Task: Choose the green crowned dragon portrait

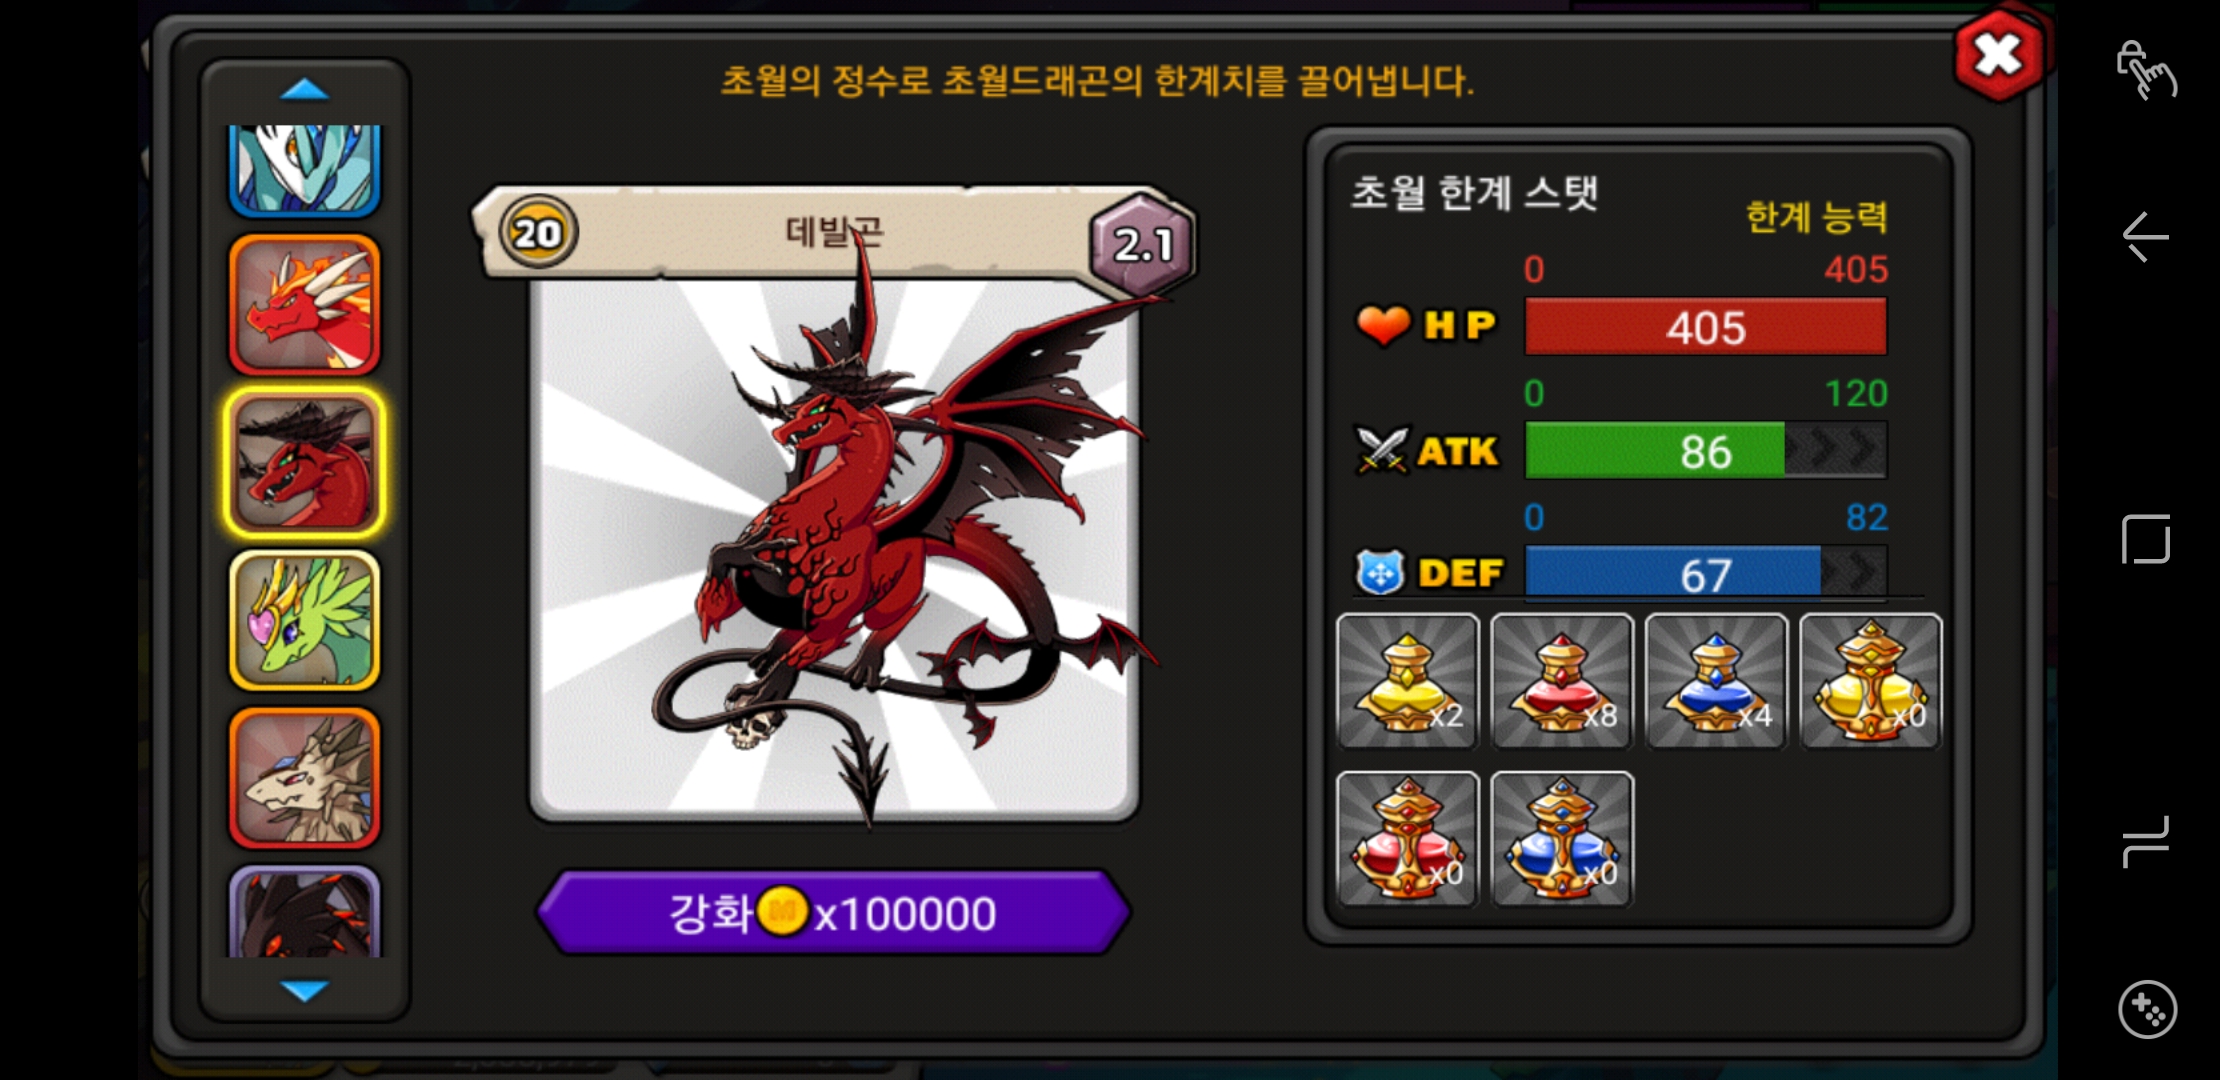Action: pos(305,621)
